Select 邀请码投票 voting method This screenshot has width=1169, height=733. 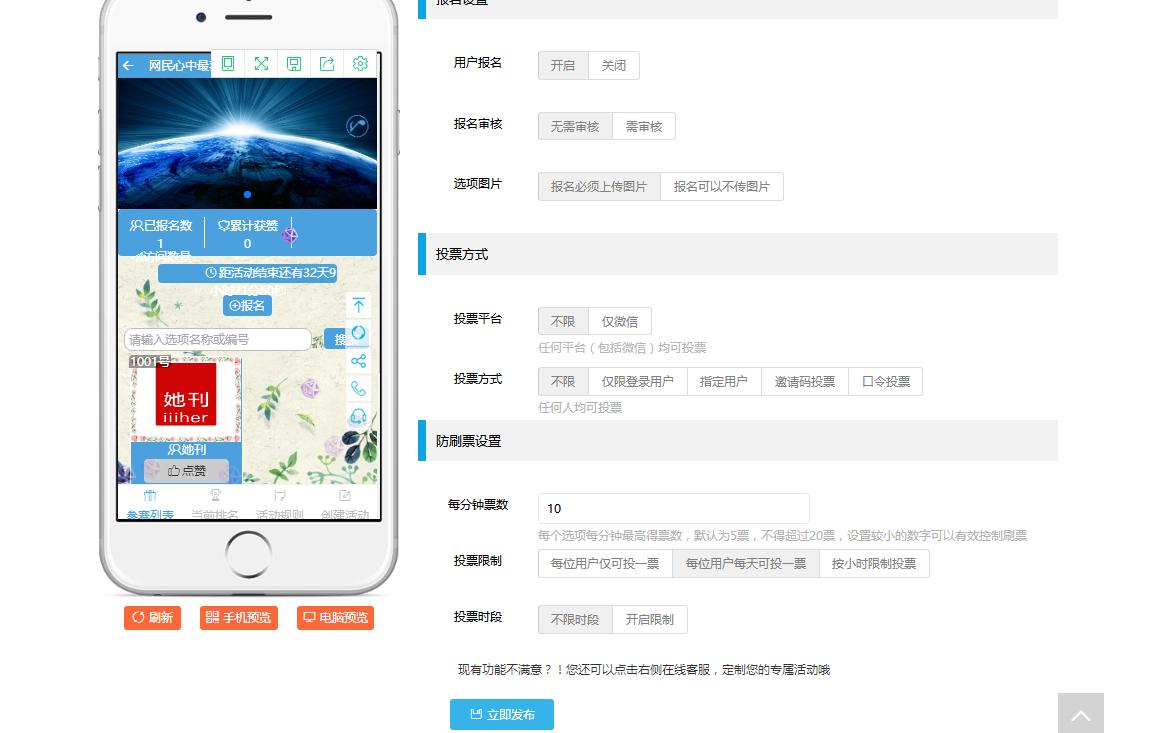804,381
